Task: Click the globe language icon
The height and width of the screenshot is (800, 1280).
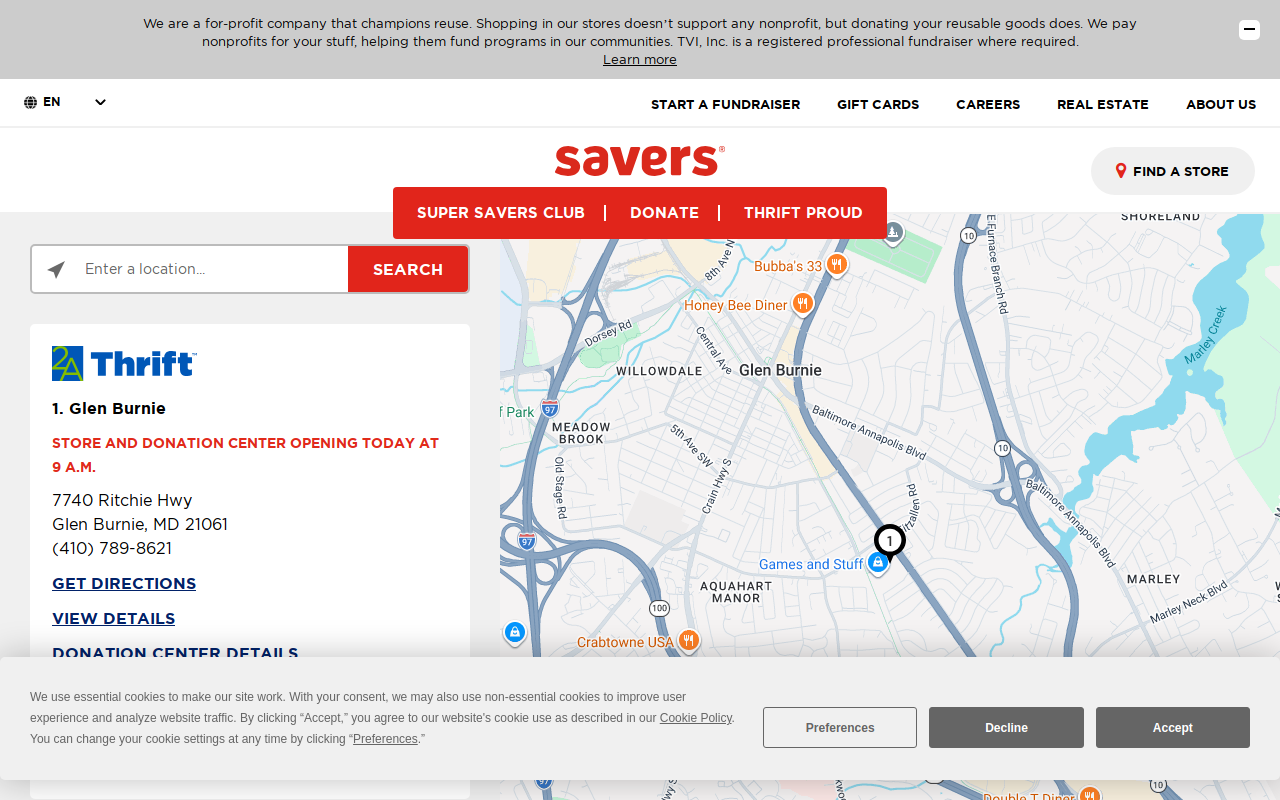Action: 31,102
